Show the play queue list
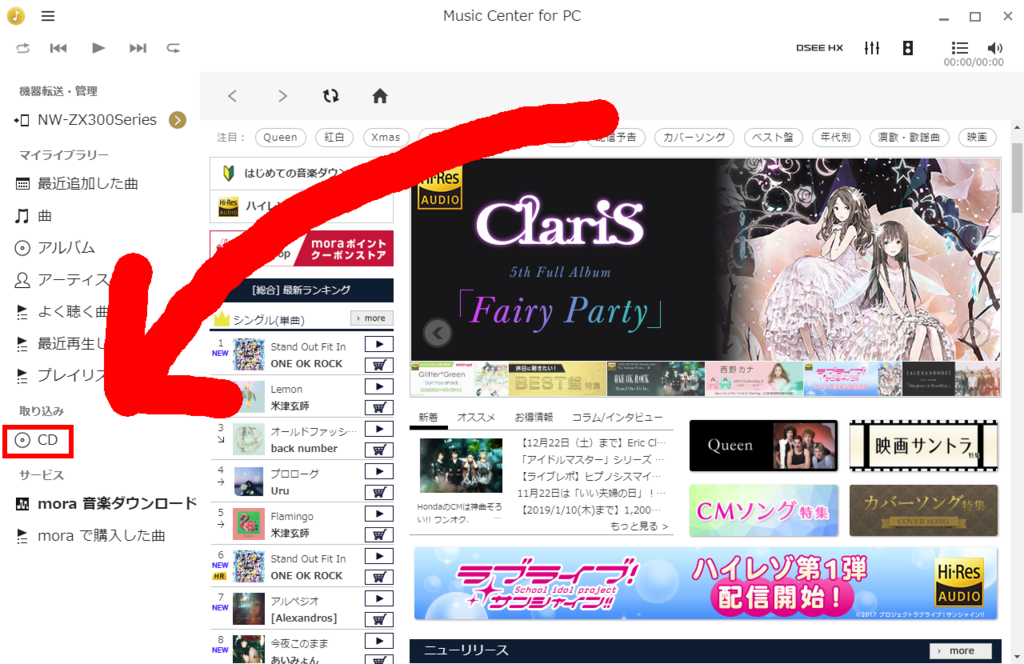The image size is (1024, 664). tap(959, 48)
